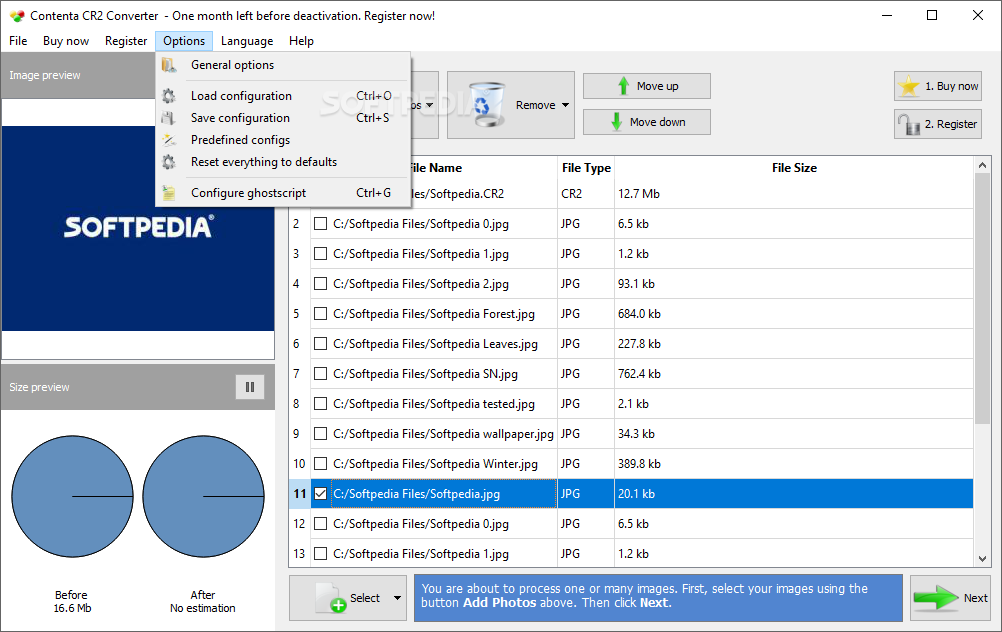Click the file list scrollbar up arrow

(x=982, y=166)
